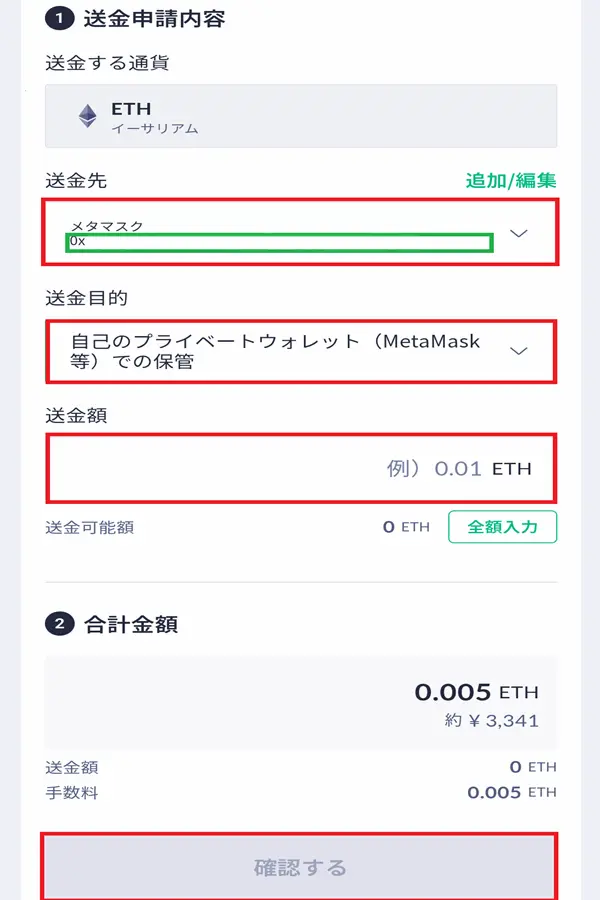Click the Ethereum diamond logo icon

[88, 116]
